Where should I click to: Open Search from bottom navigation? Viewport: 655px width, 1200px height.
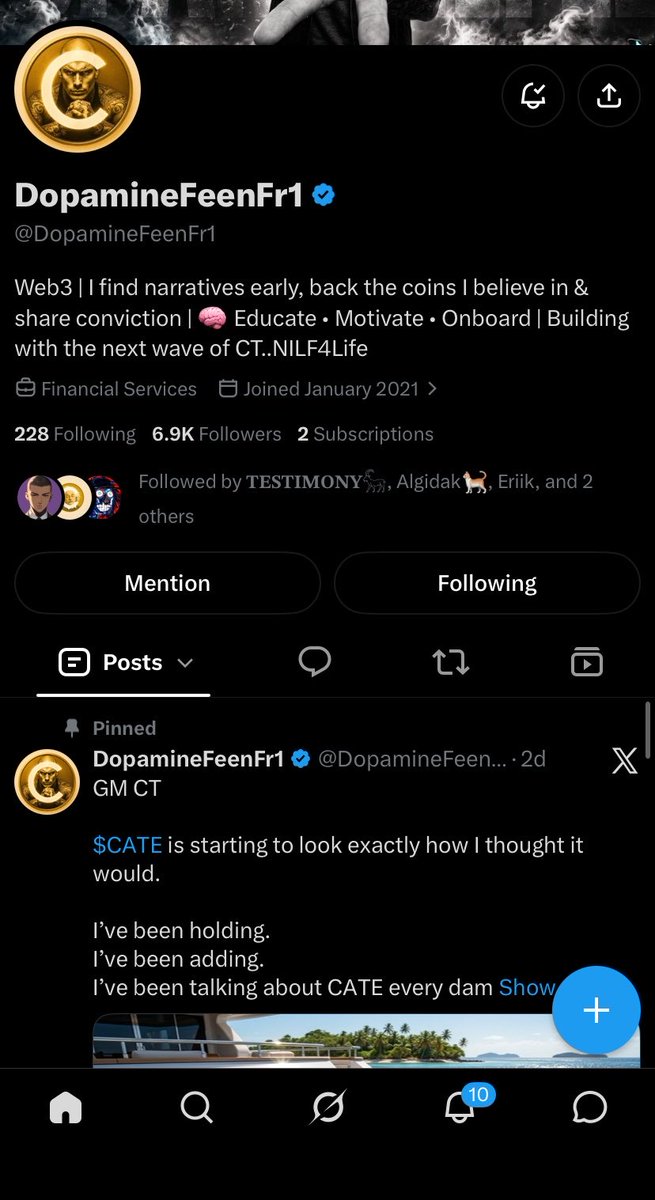pyautogui.click(x=196, y=1107)
